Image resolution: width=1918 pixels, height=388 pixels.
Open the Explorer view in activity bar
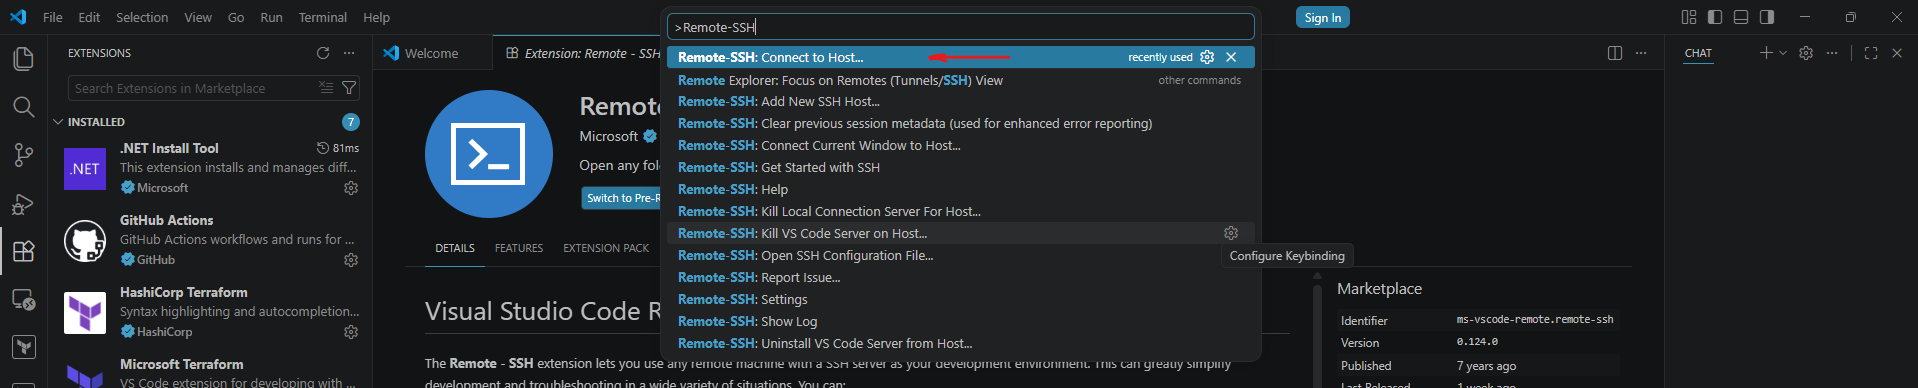[x=23, y=59]
